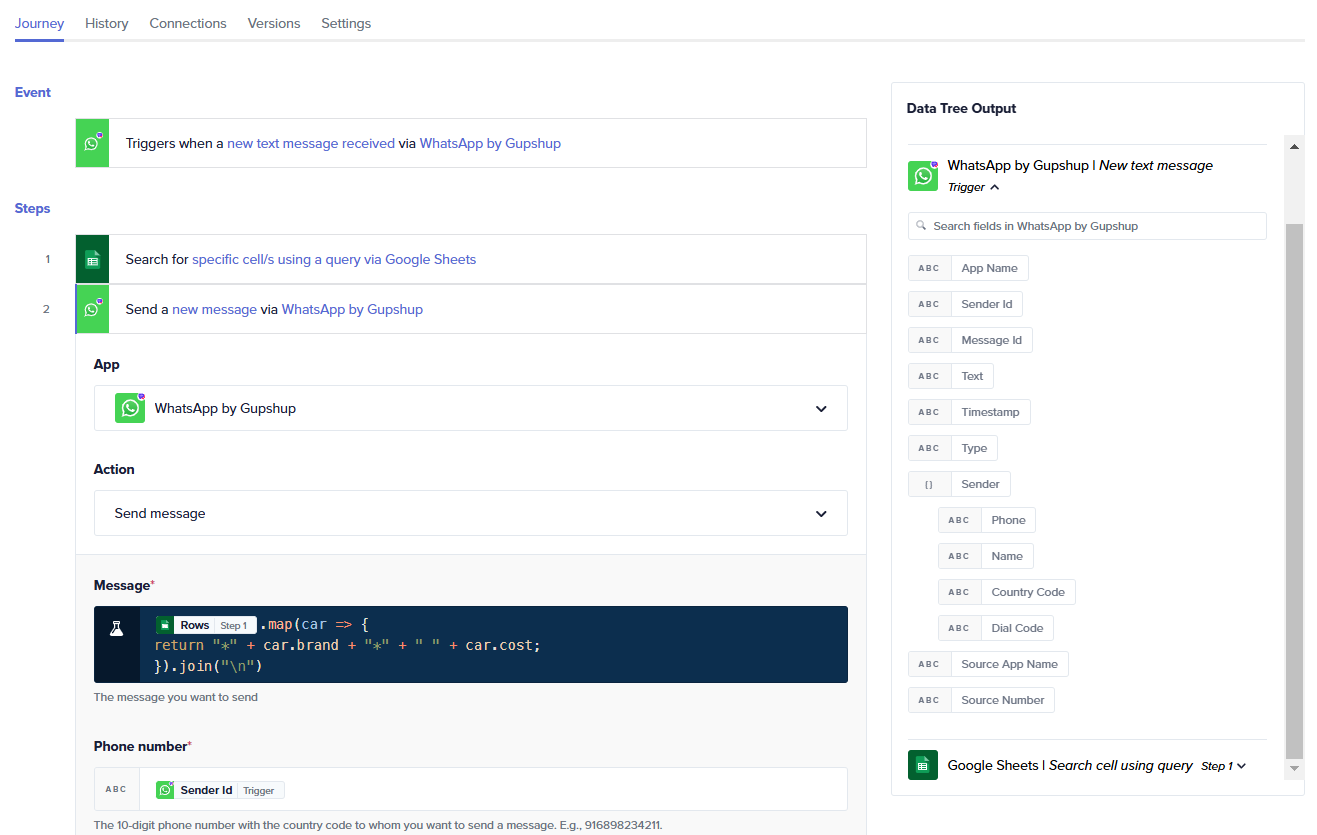Select the App Name field label
Image resolution: width=1317 pixels, height=835 pixels.
point(989,268)
